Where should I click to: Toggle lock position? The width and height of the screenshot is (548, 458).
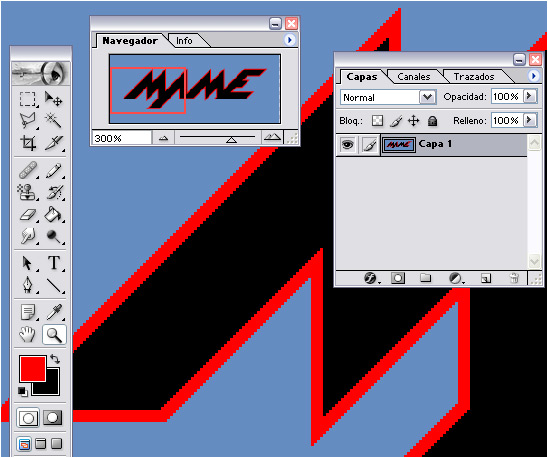tap(413, 121)
